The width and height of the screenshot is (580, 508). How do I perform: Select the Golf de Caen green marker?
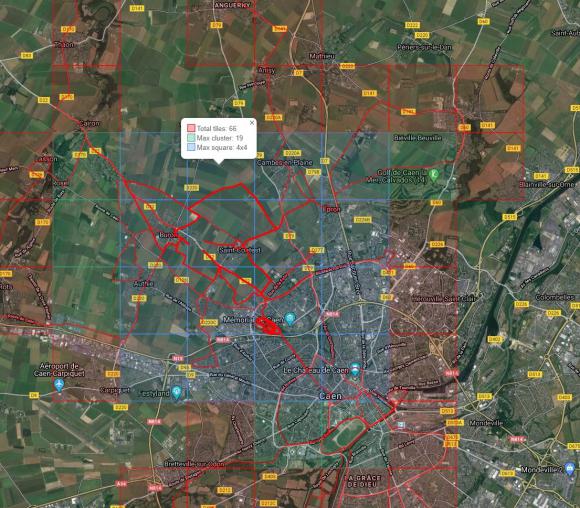(x=434, y=174)
